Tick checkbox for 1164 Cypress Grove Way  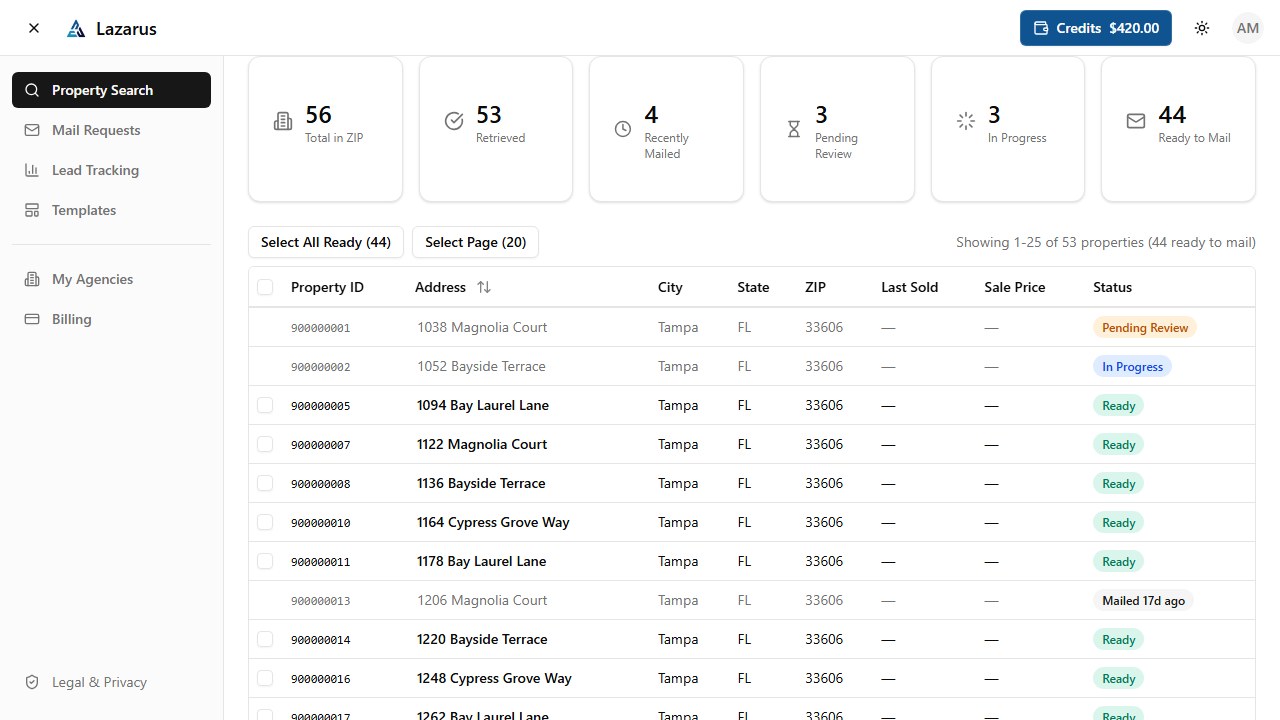(x=265, y=522)
